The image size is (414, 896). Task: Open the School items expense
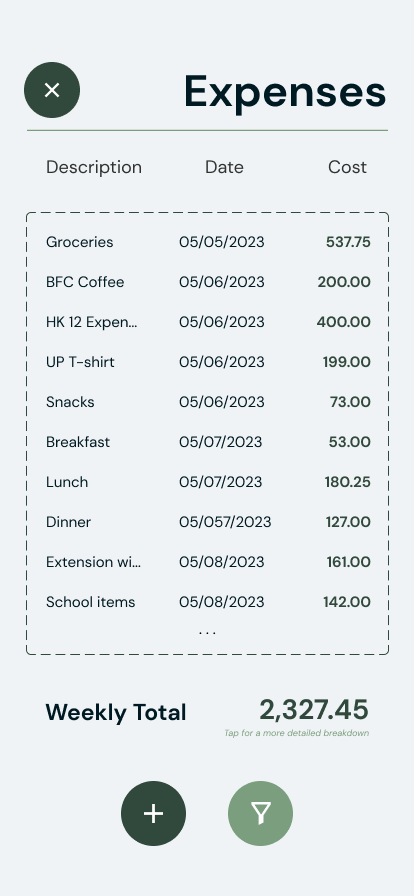[x=208, y=602]
